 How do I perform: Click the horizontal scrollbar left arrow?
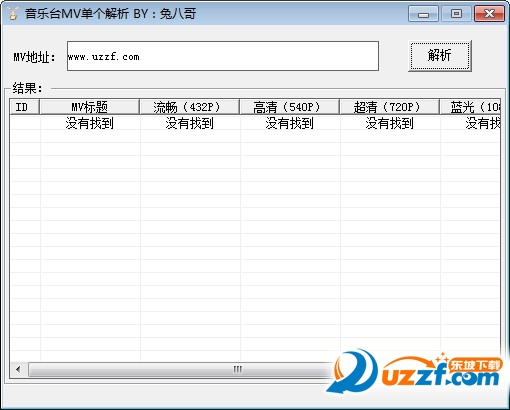click(x=18, y=369)
